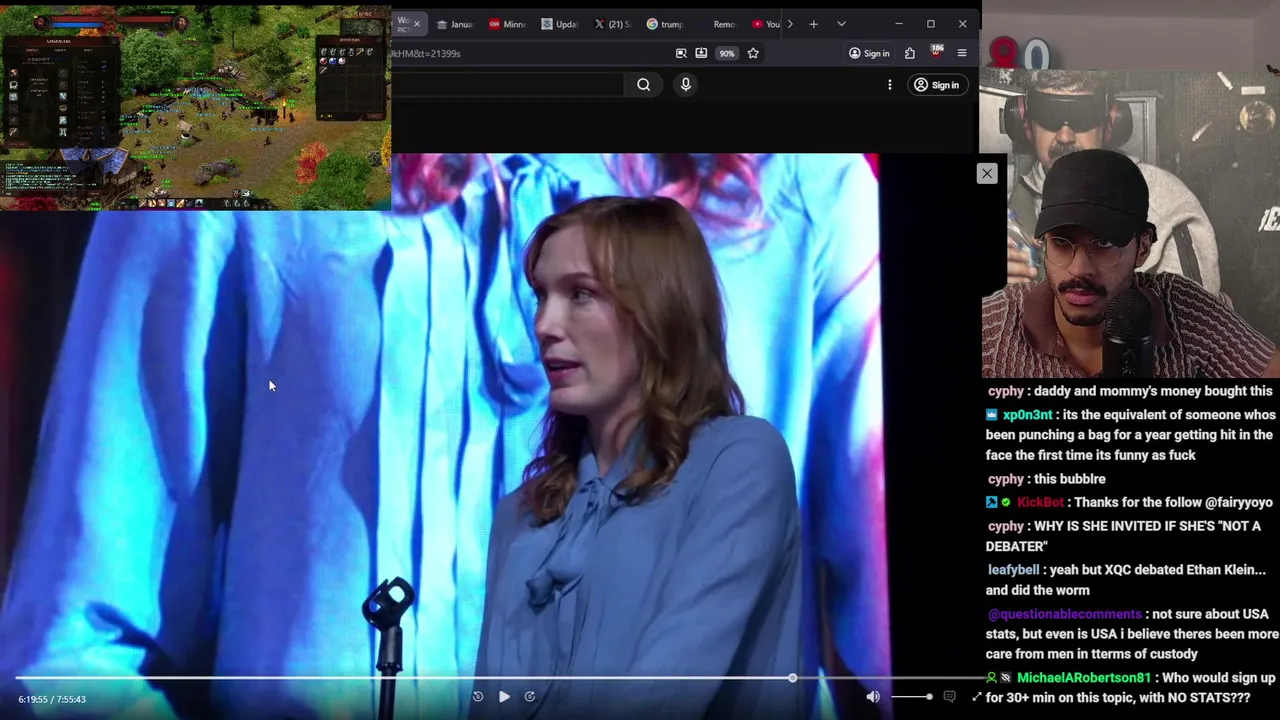Click red extension icon with 186 badge
1280x720 pixels.
(x=936, y=52)
